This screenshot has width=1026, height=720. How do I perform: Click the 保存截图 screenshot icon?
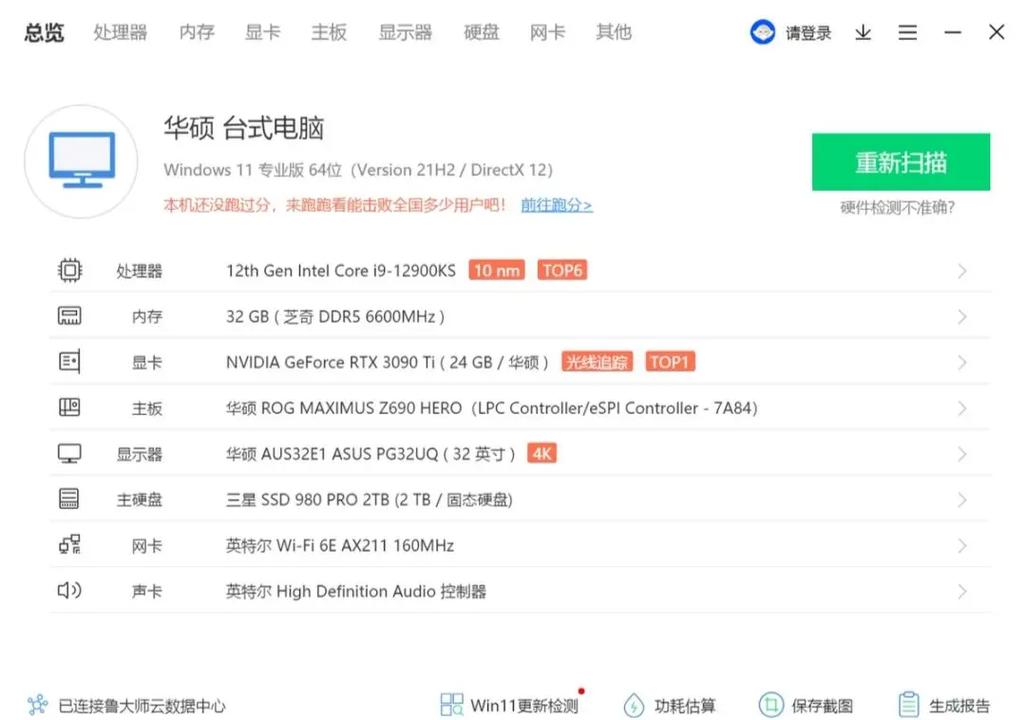770,703
